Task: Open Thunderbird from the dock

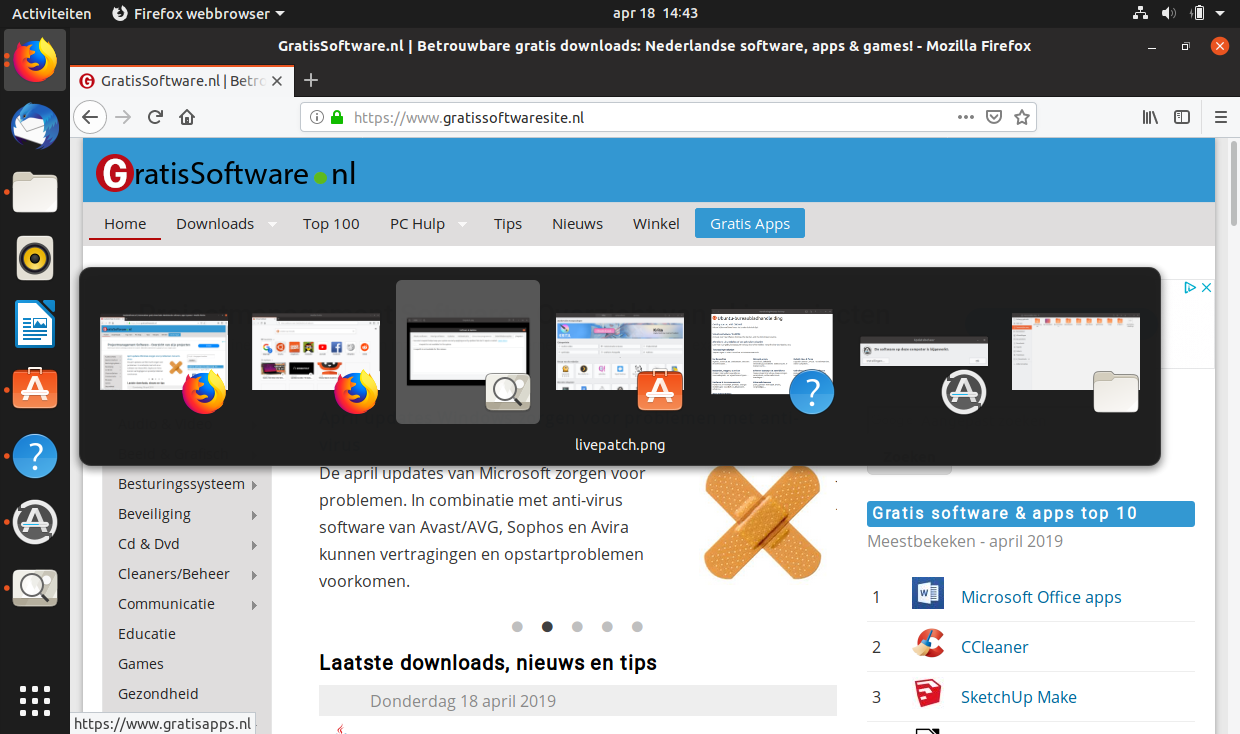Action: click(35, 126)
